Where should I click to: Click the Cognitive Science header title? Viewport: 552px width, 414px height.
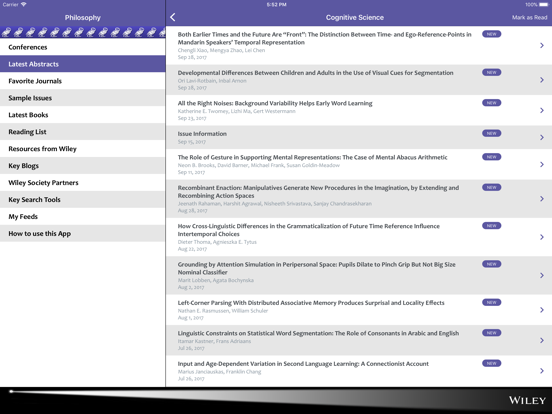[355, 18]
